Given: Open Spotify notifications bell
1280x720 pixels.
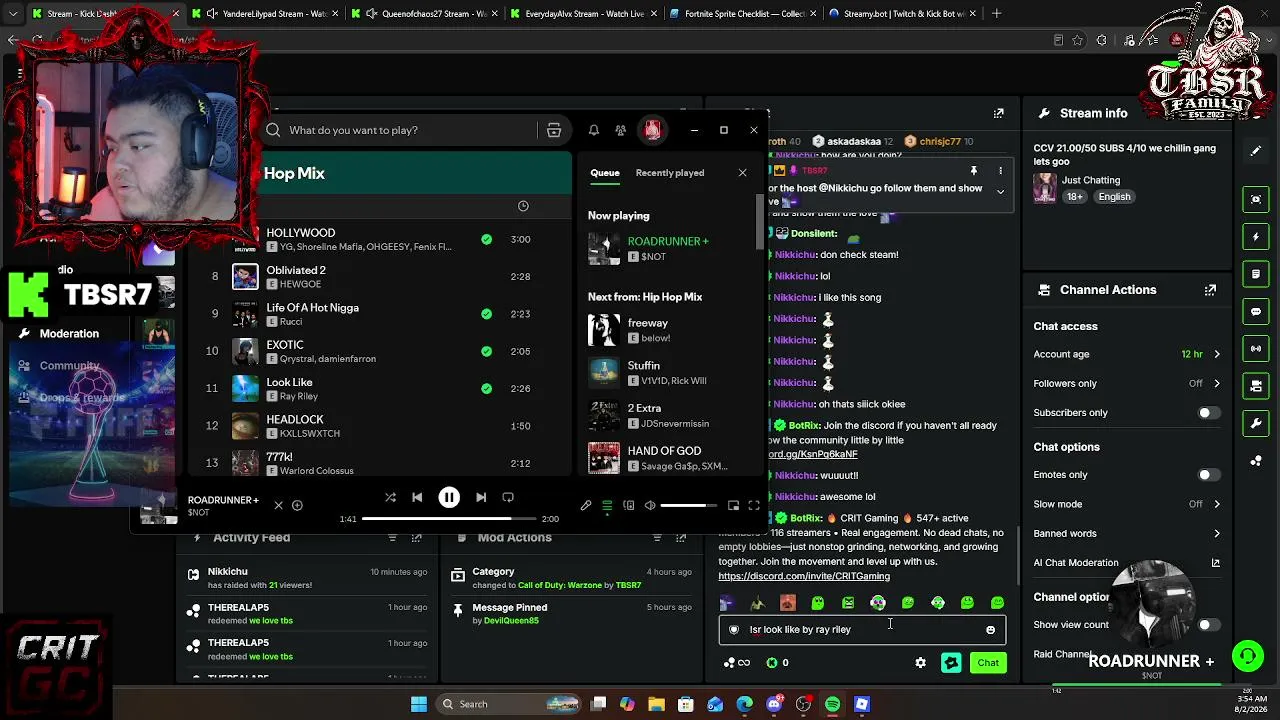Looking at the screenshot, I should (594, 130).
